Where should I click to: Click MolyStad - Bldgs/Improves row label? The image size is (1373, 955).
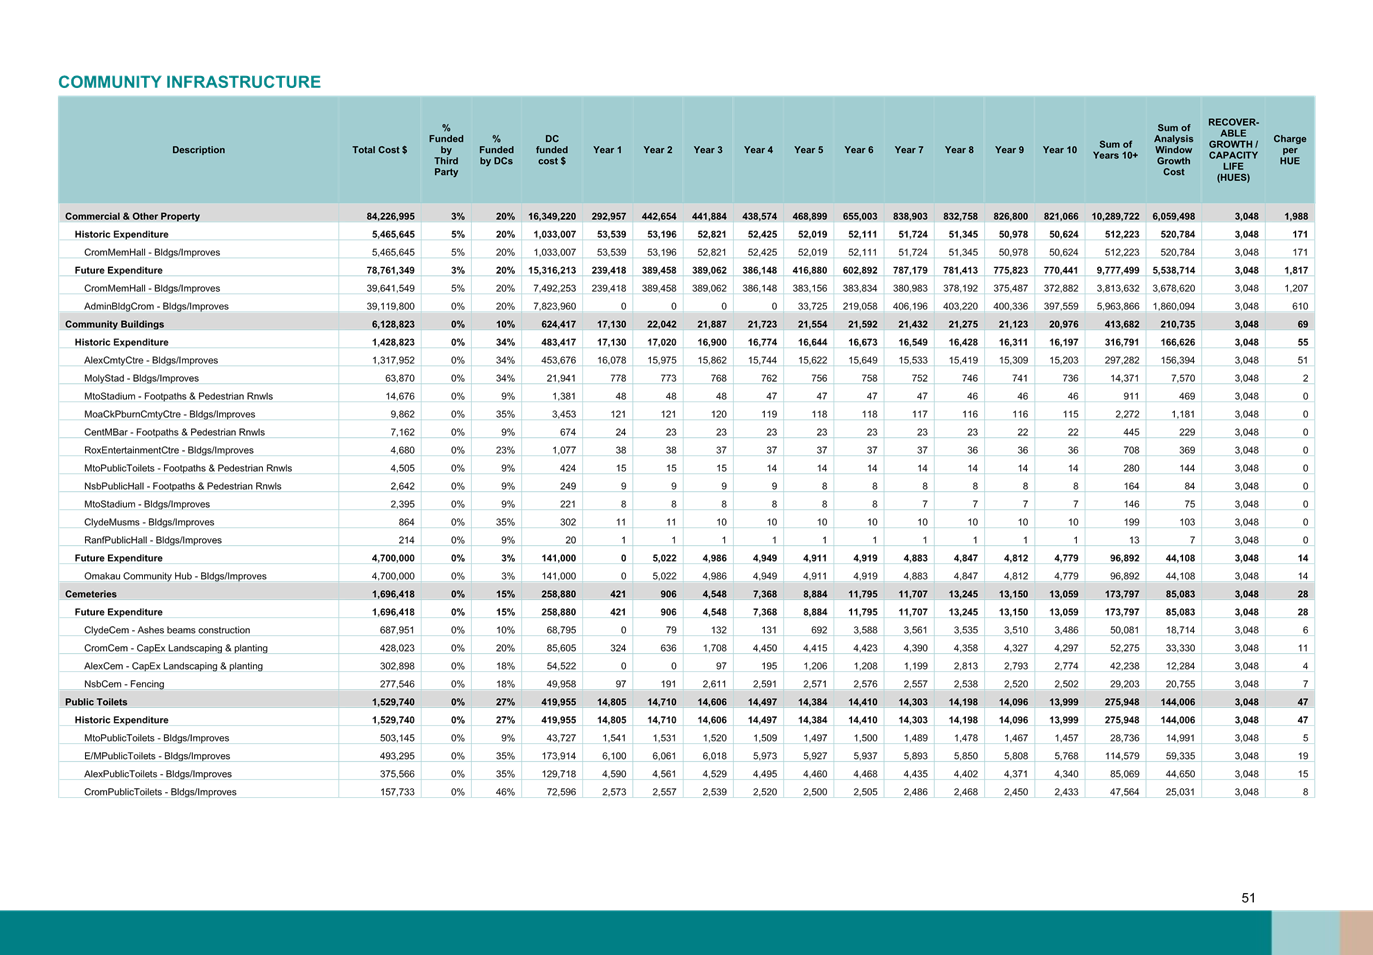[x=141, y=378]
